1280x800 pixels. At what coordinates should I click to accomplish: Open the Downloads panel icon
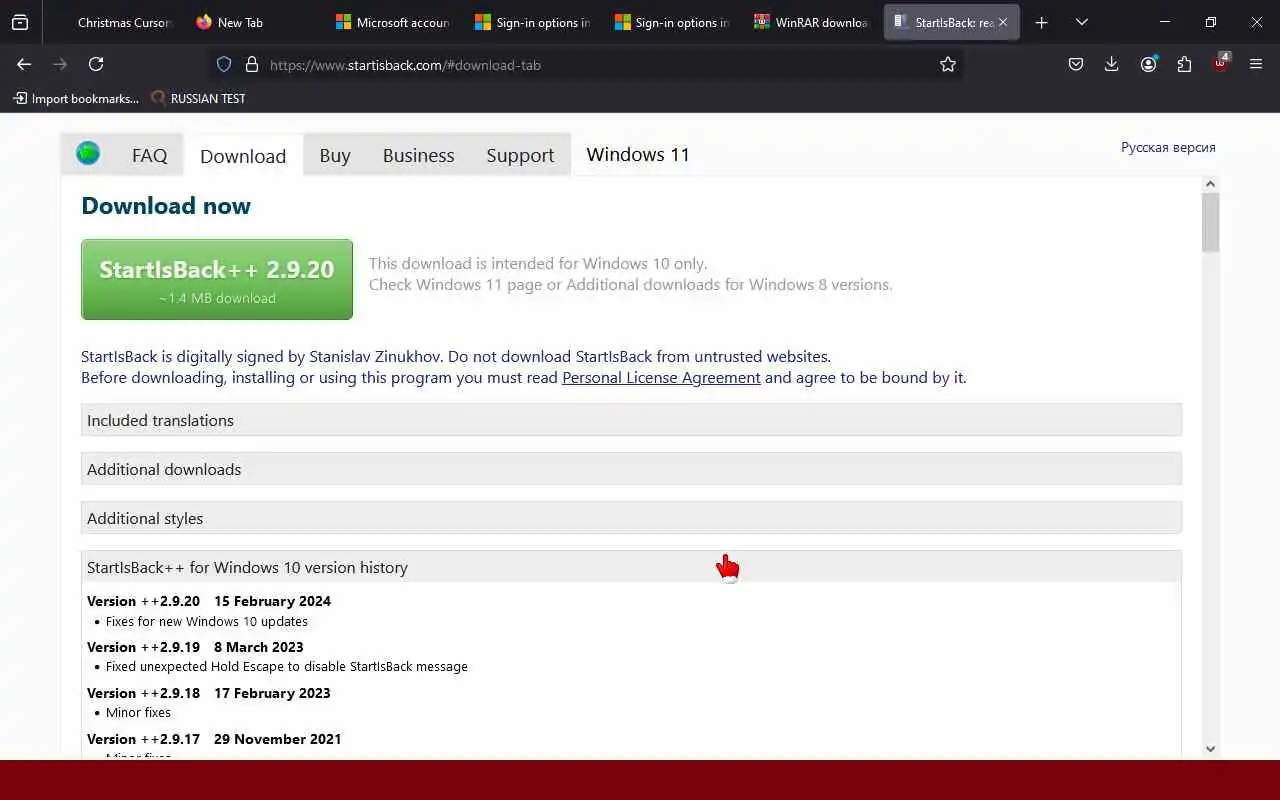coord(1112,64)
